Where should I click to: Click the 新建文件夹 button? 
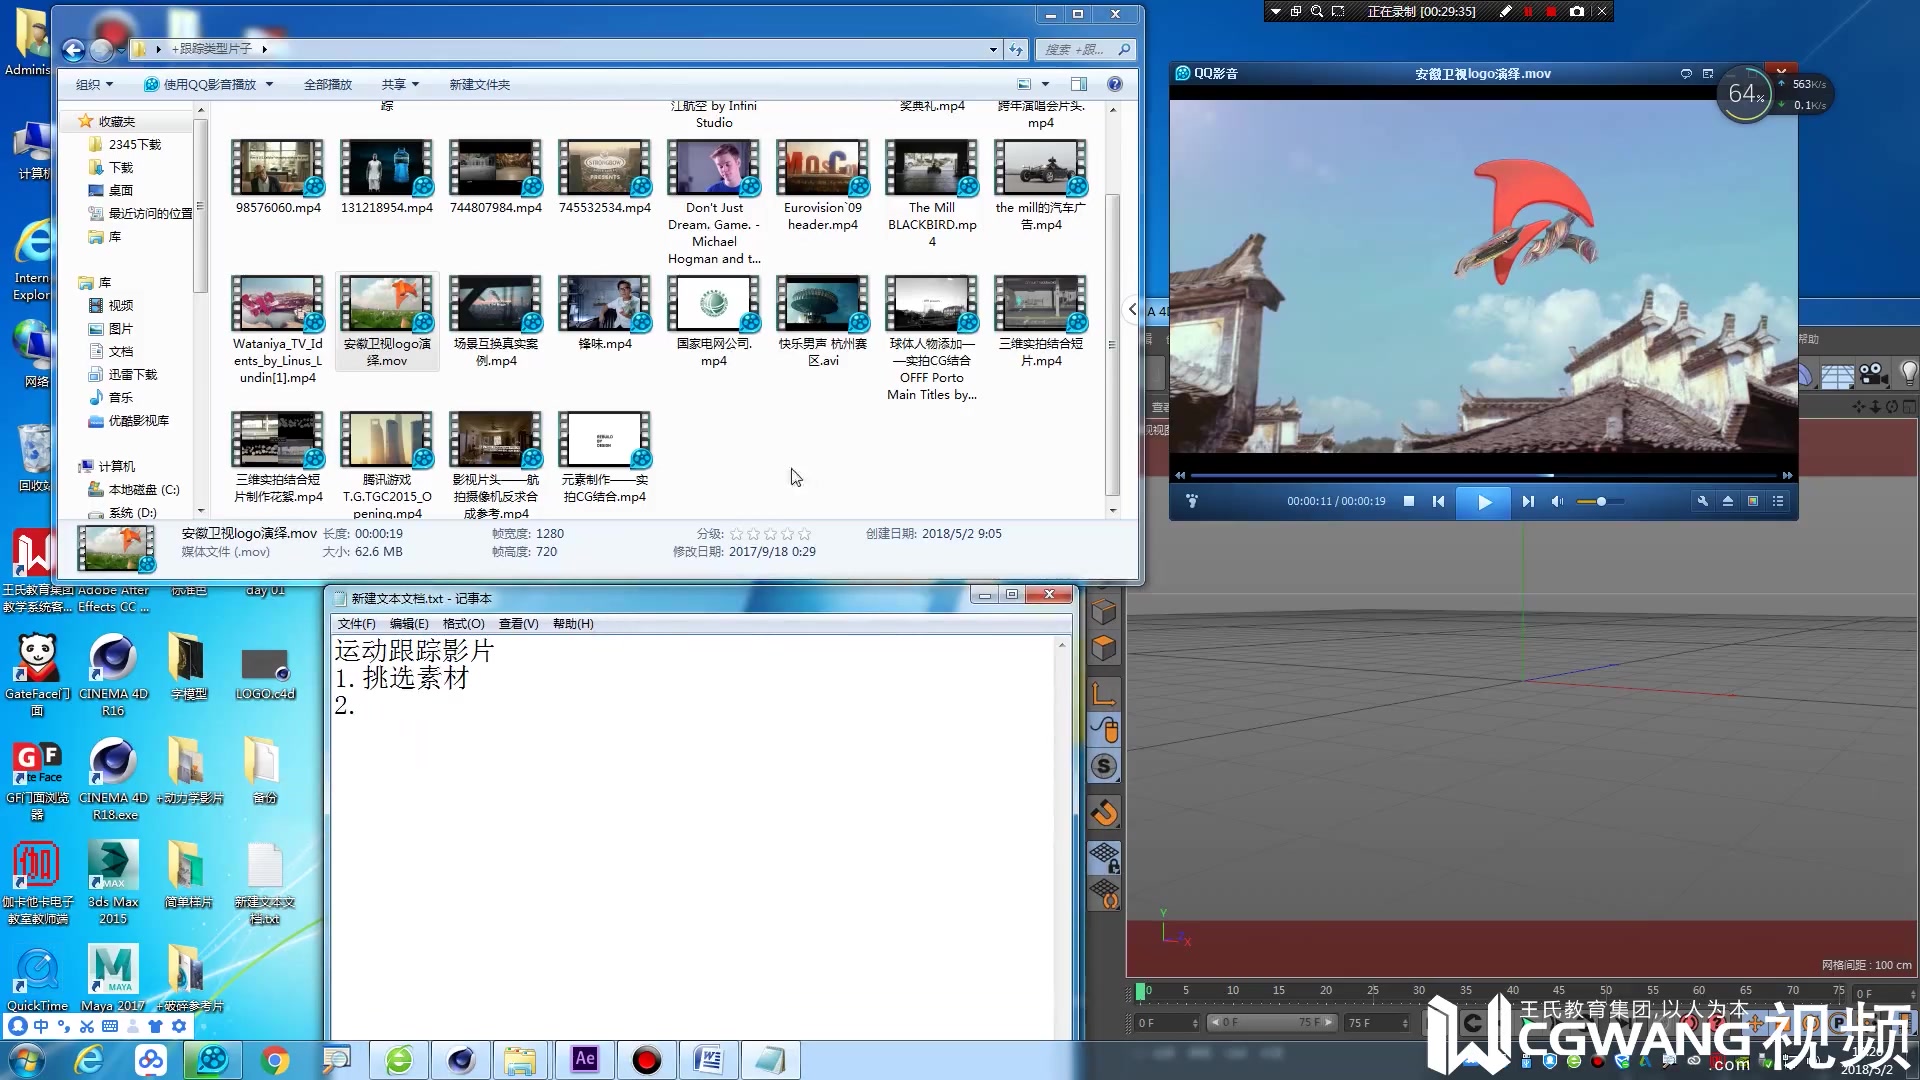[x=479, y=84]
